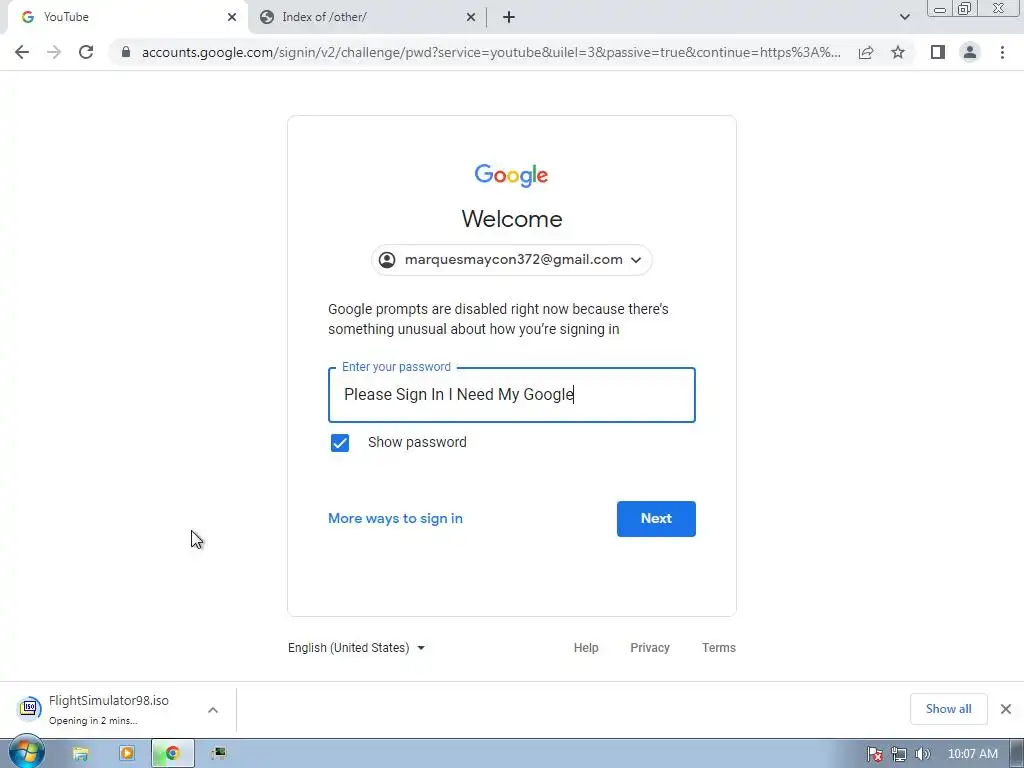Close the downloads bar
The image size is (1024, 768).
[1006, 709]
